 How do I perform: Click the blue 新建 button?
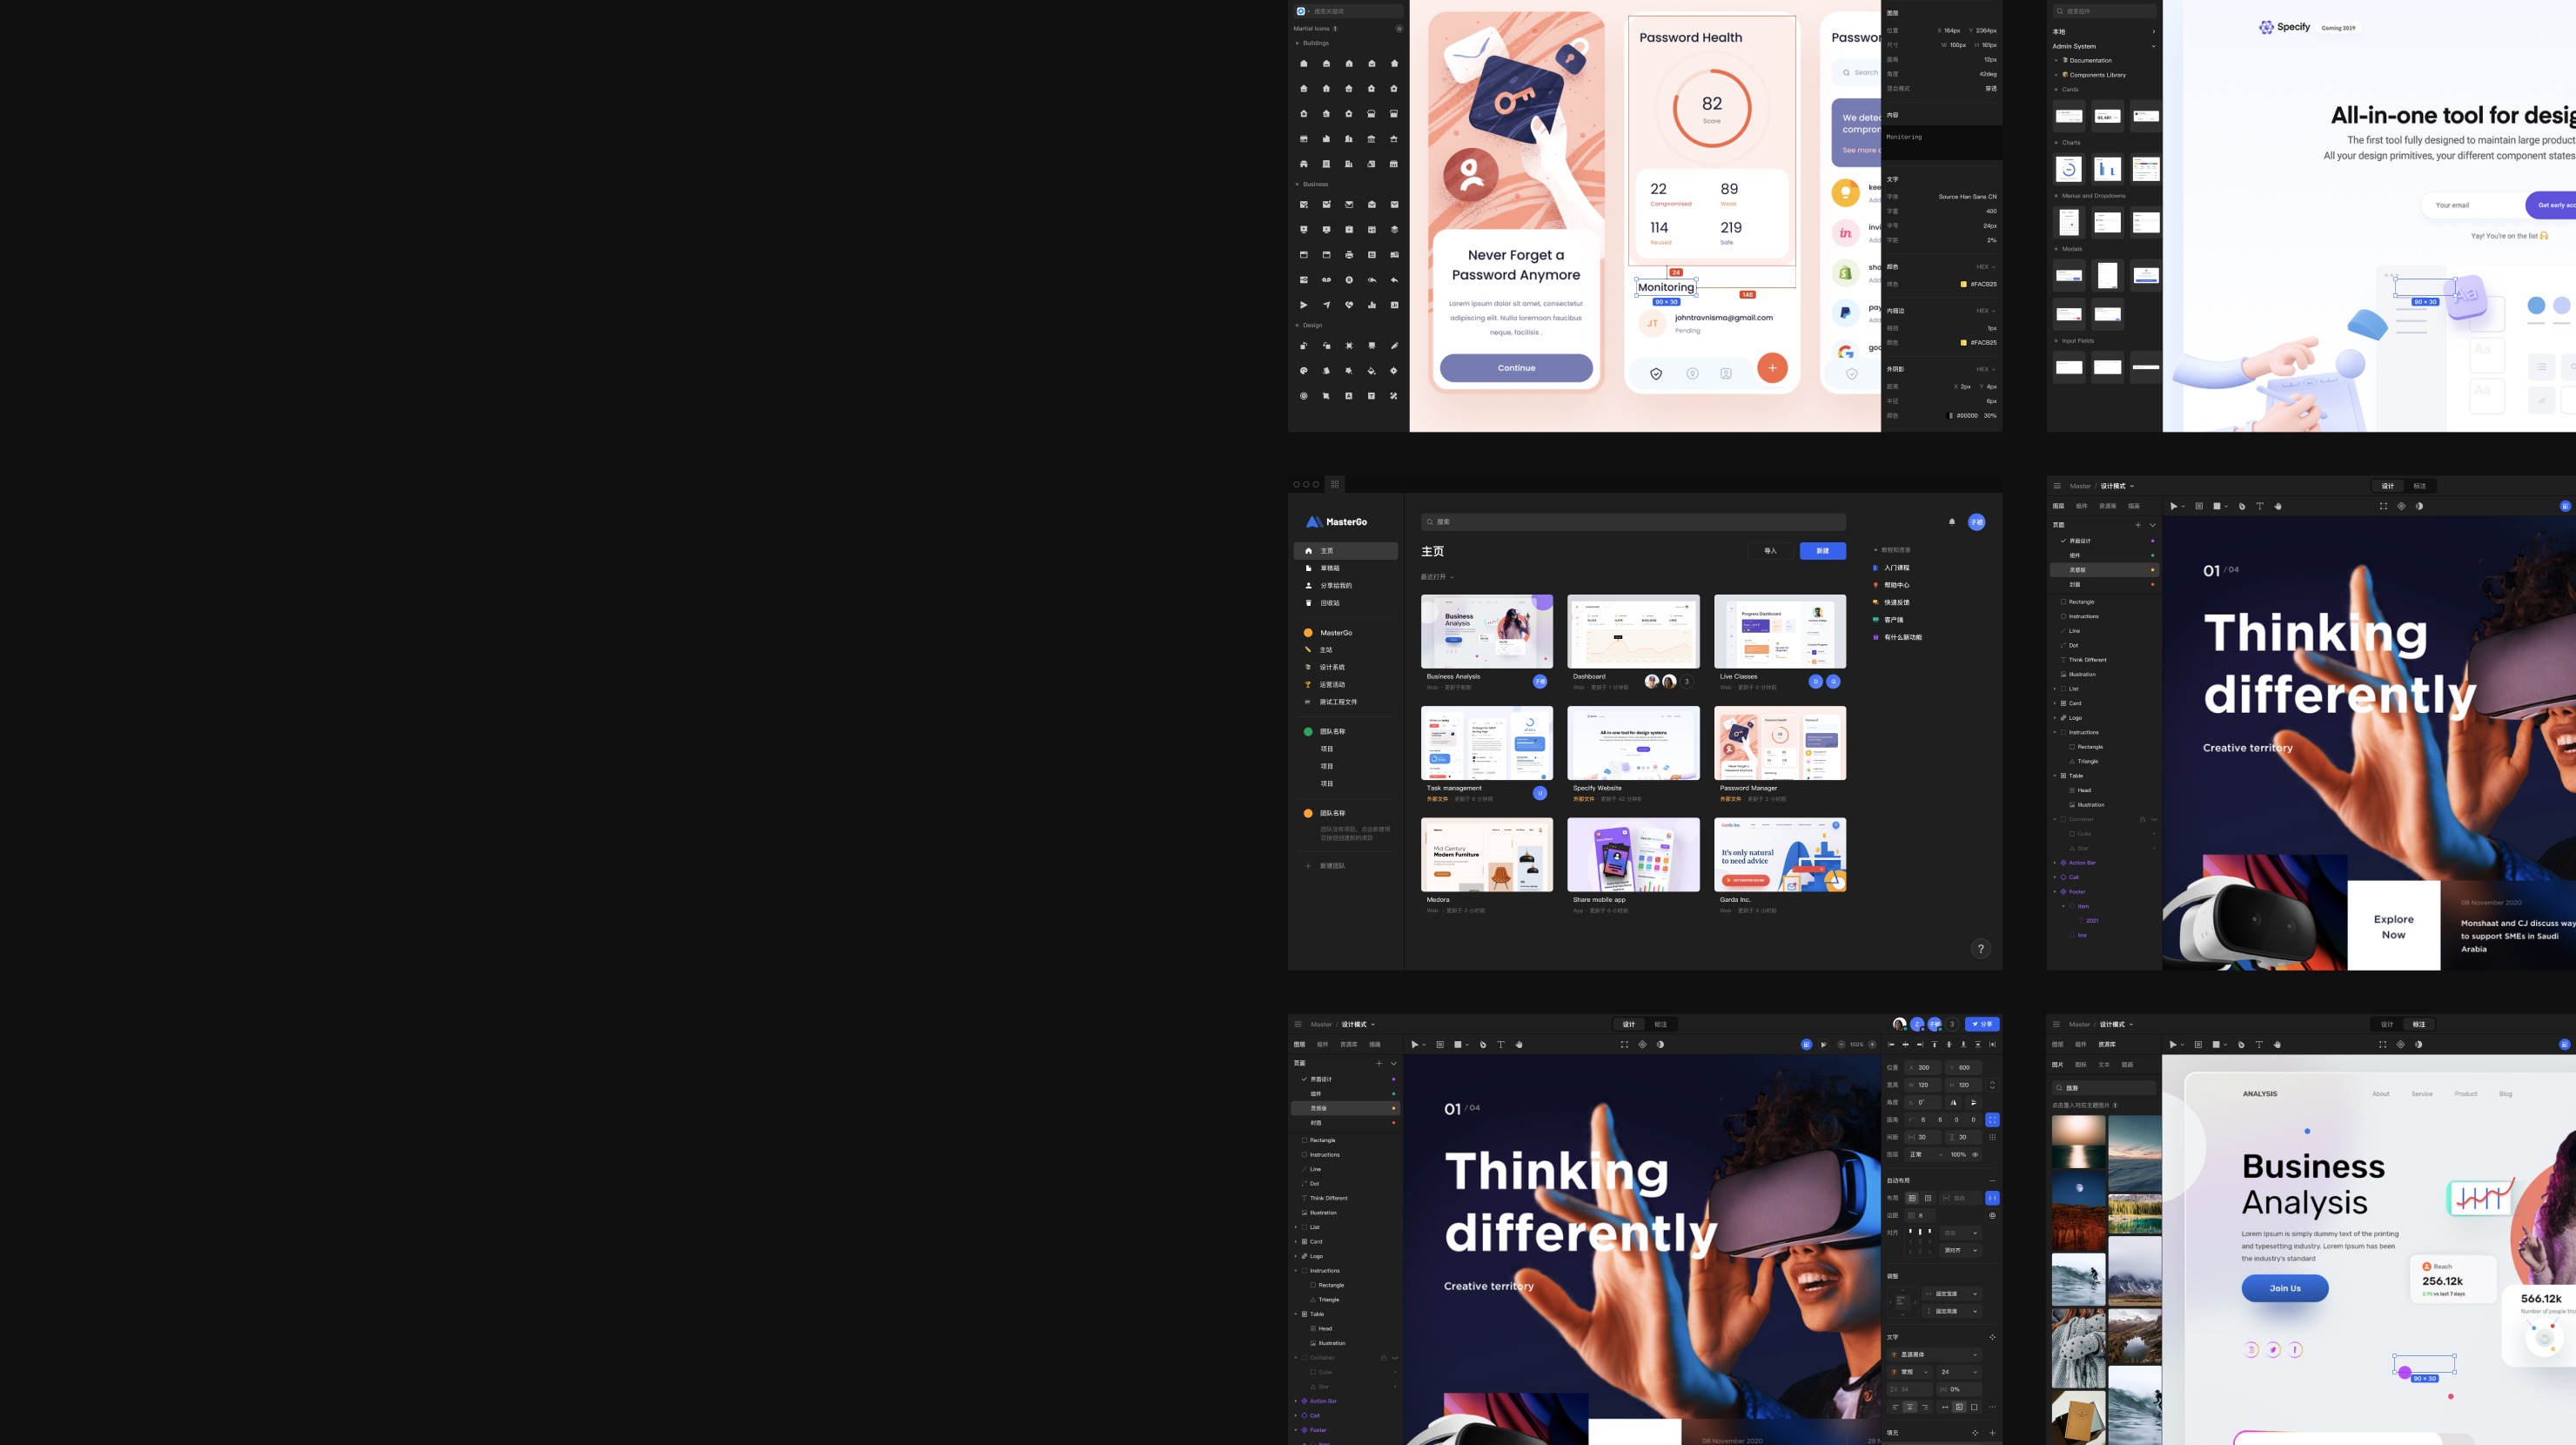click(x=1822, y=551)
